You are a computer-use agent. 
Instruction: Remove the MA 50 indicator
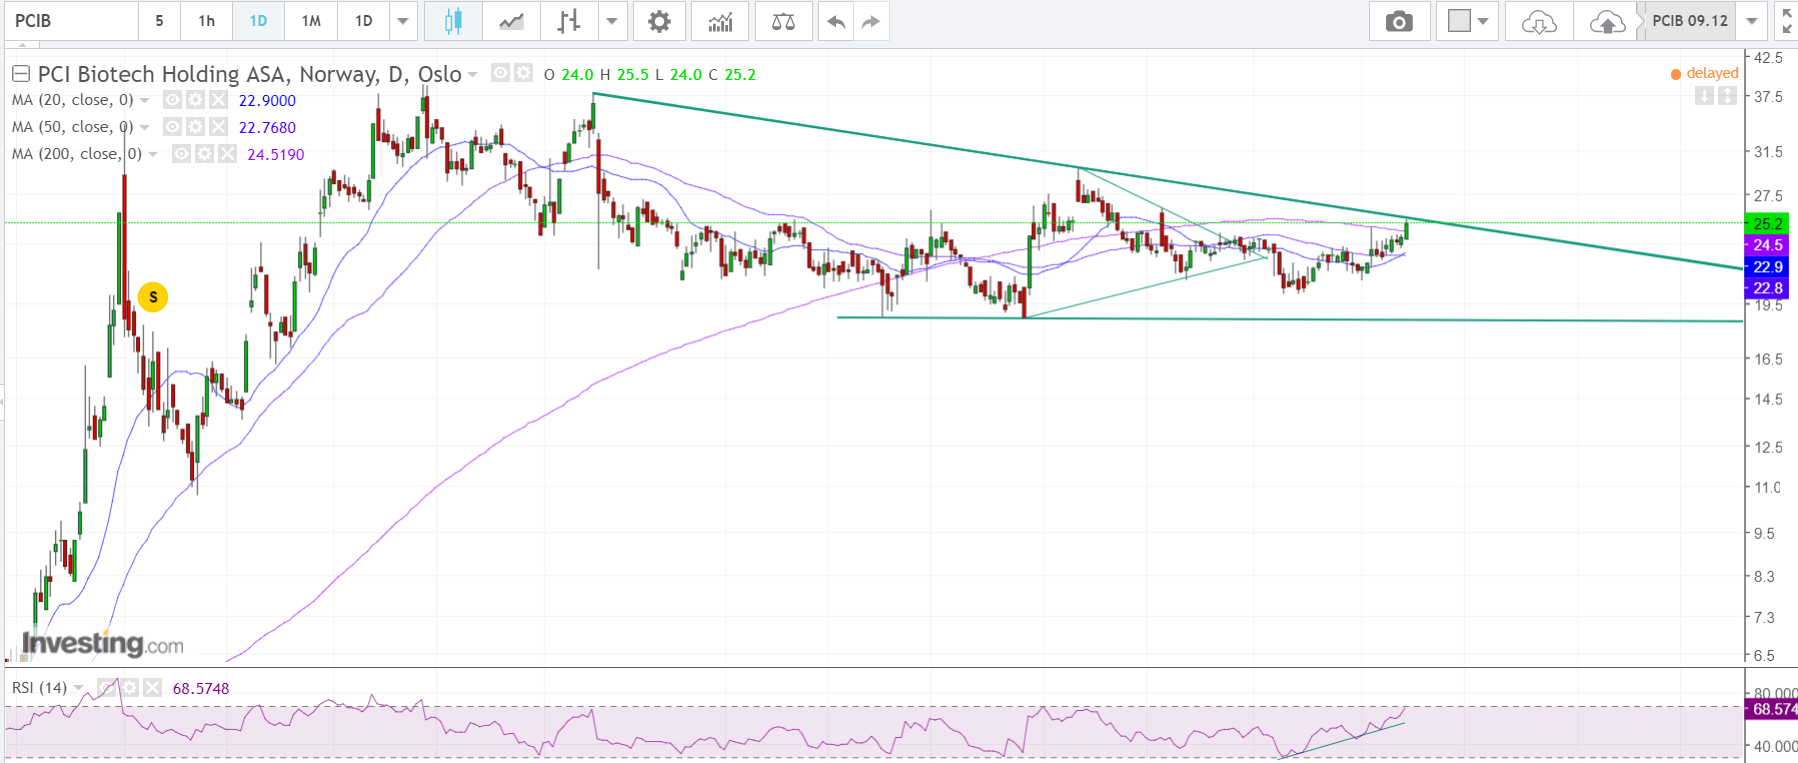[218, 127]
